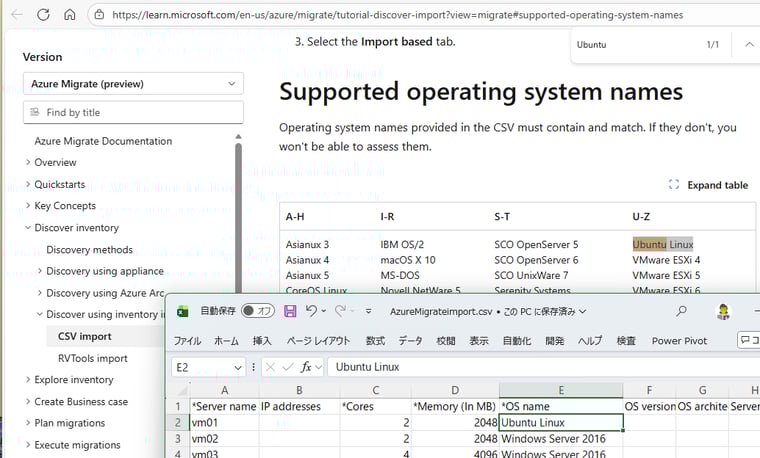Image resolution: width=760 pixels, height=458 pixels.
Task: Reload the browser page
Action: point(43,15)
